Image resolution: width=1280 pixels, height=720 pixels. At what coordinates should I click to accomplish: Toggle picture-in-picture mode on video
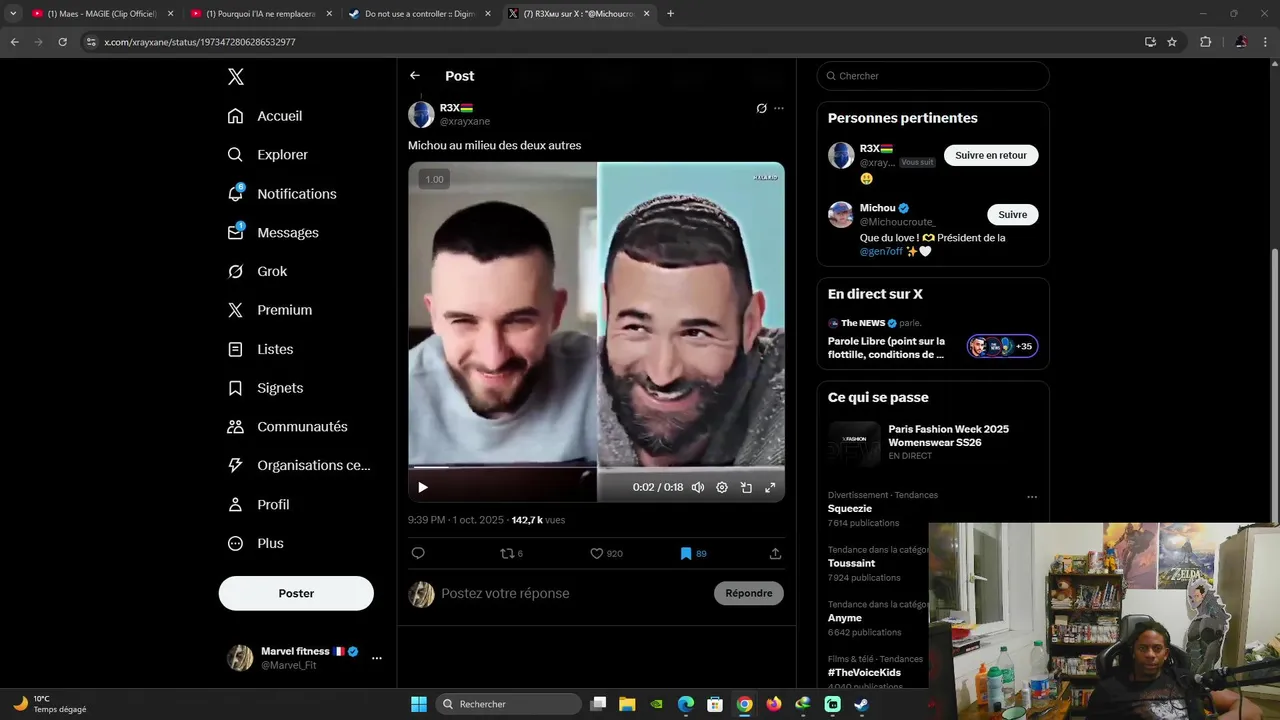point(746,487)
